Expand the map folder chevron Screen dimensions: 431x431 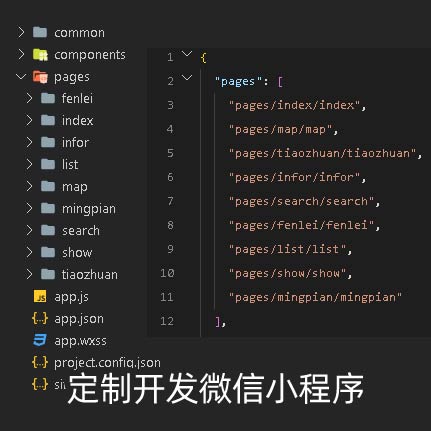(x=29, y=186)
